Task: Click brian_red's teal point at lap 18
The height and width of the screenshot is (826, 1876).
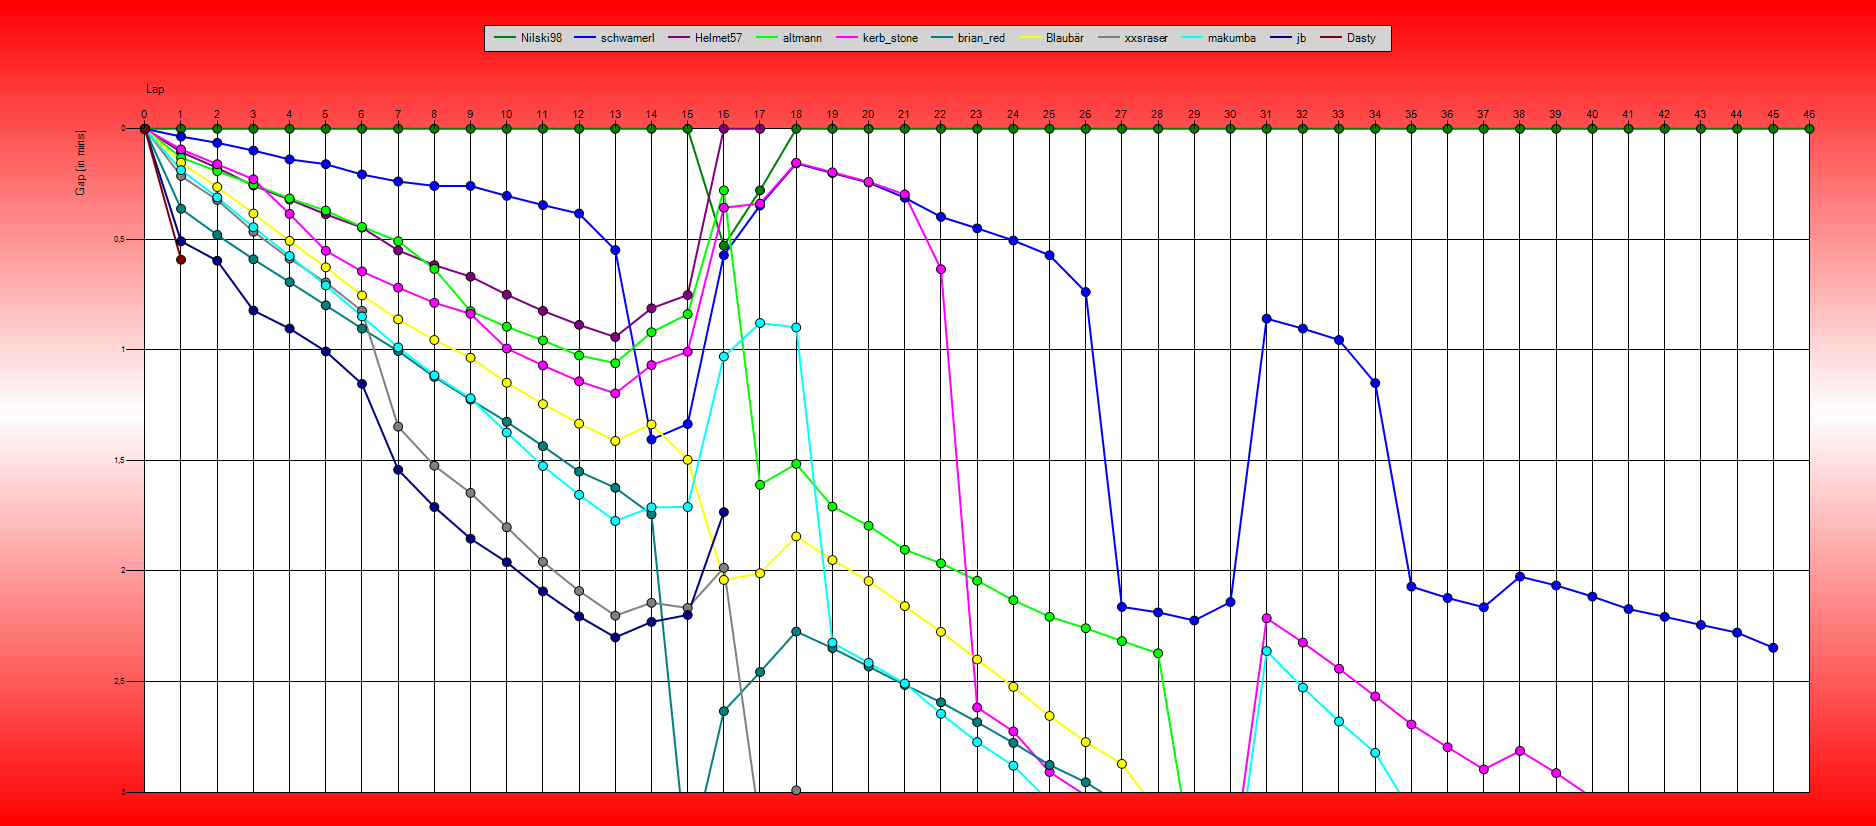Action: 796,631
